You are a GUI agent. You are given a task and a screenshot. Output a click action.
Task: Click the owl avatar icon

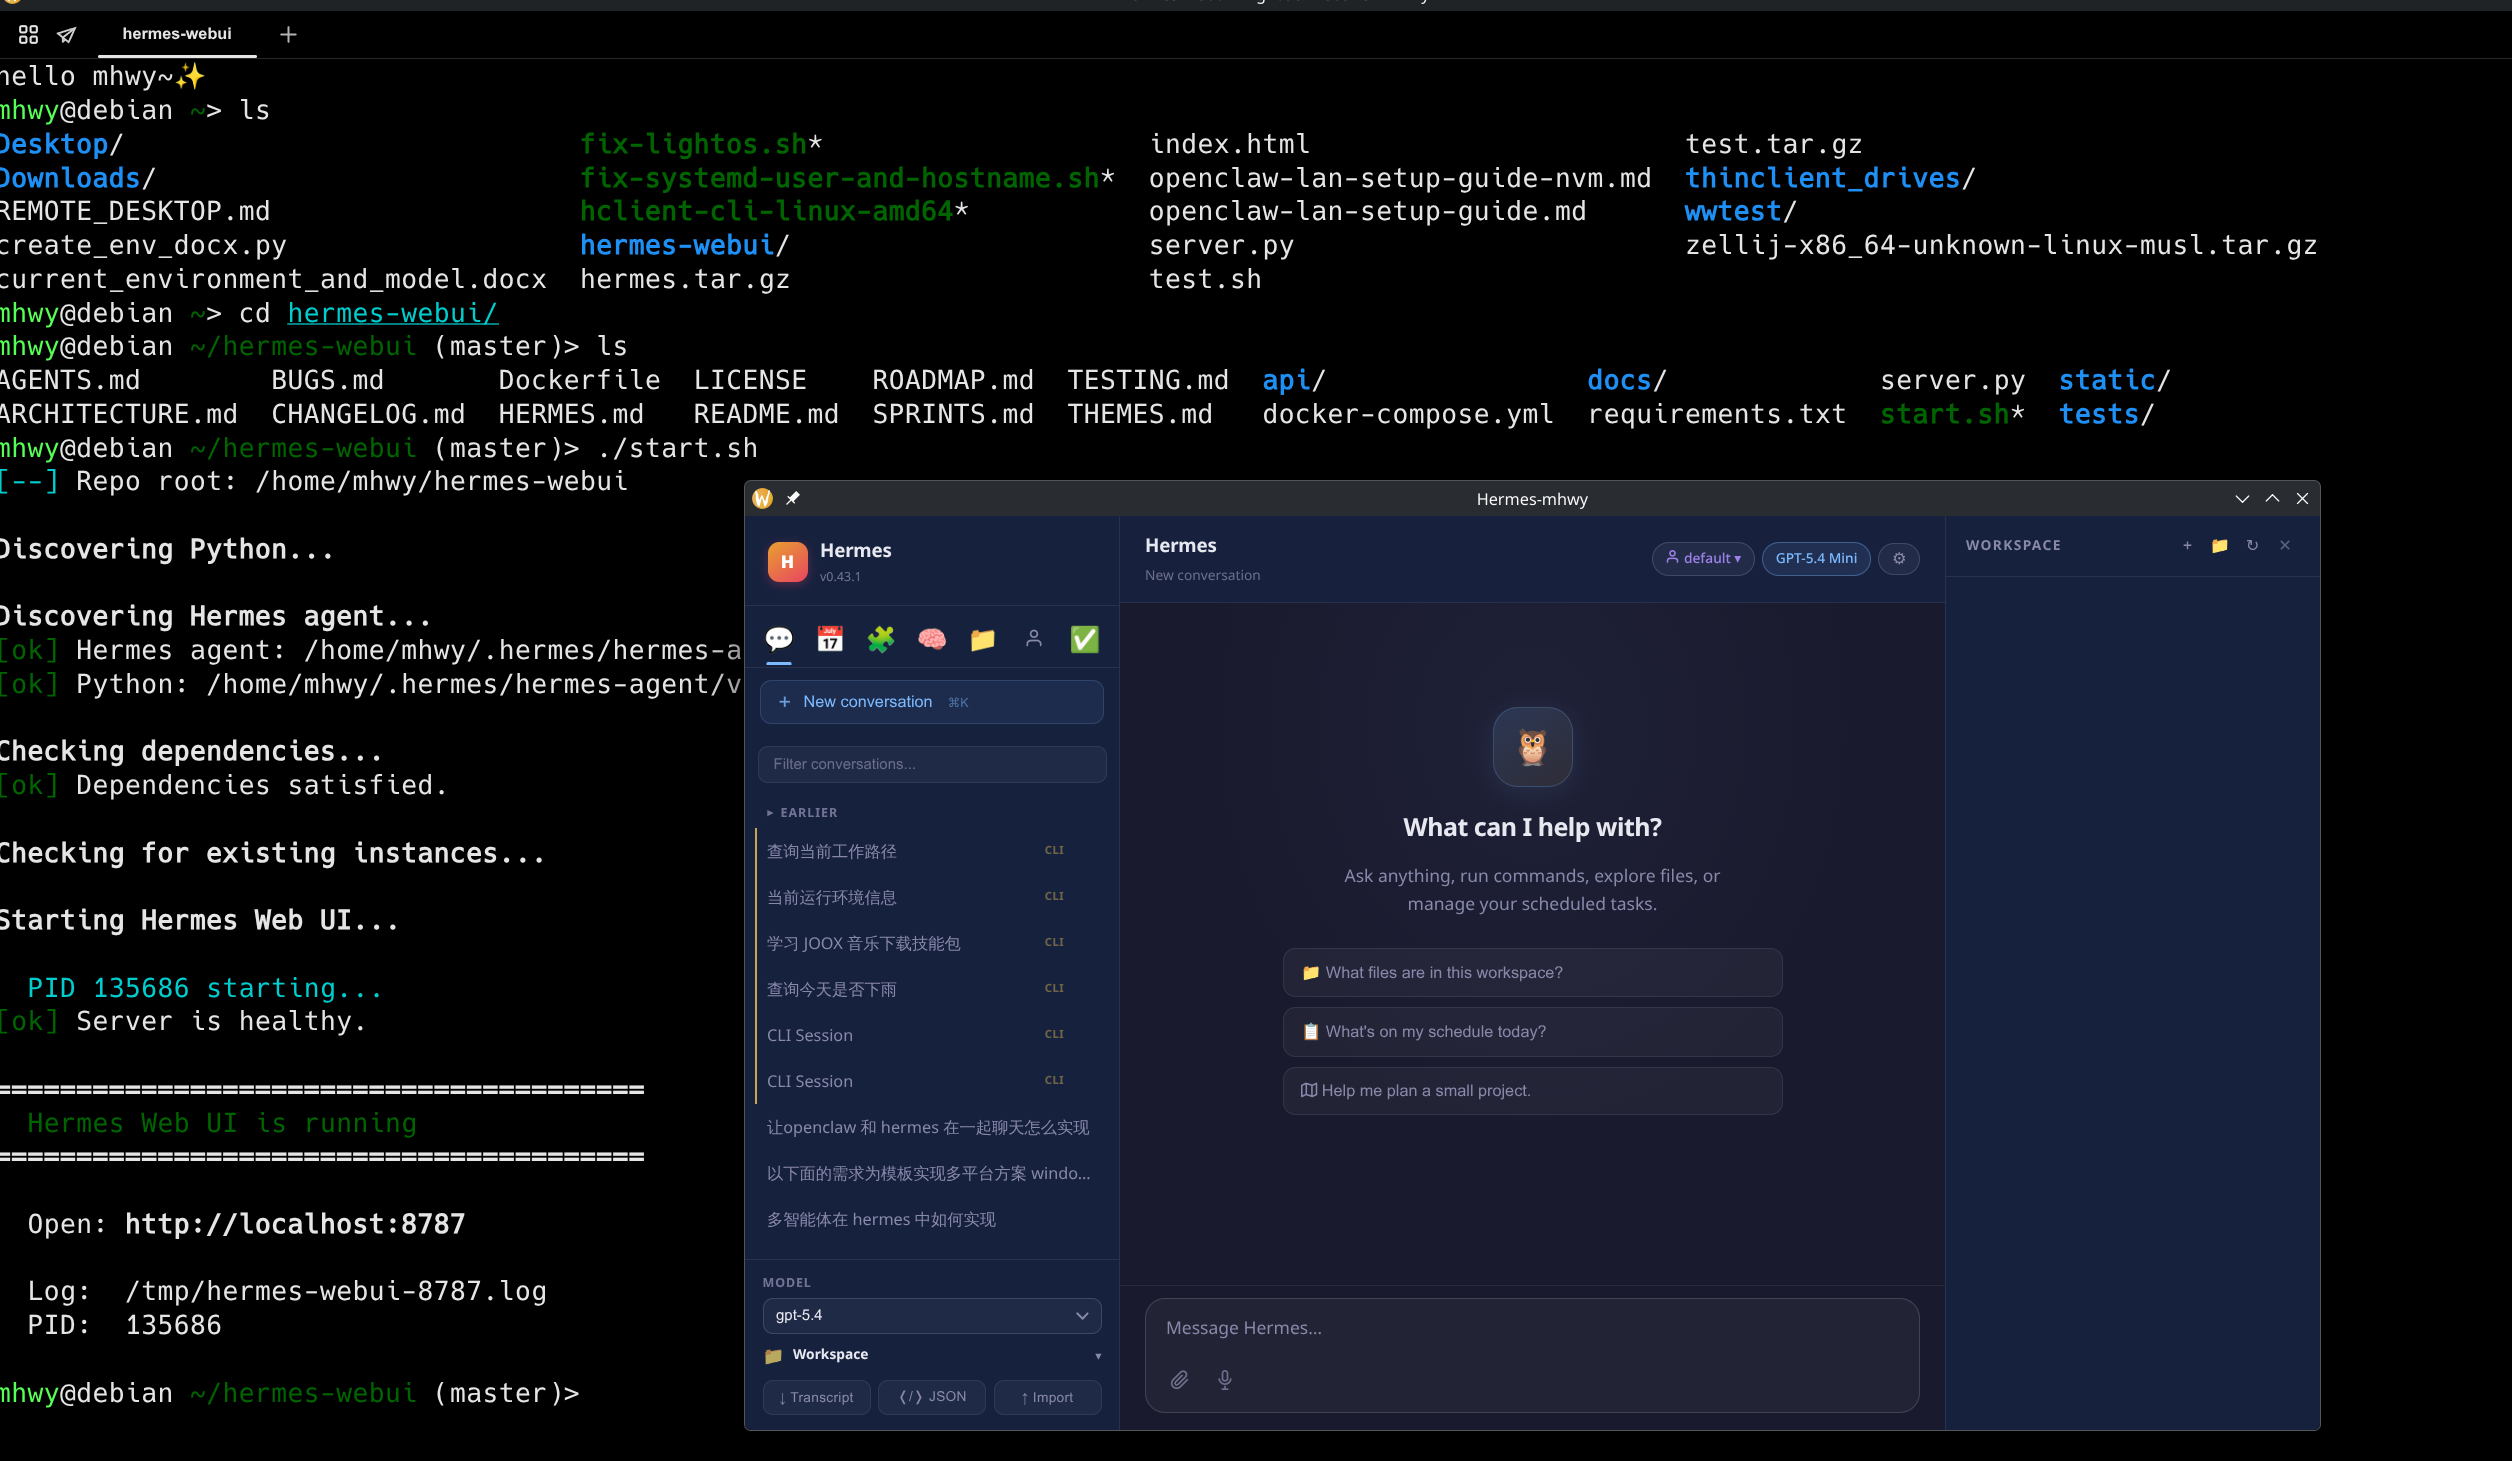(1532, 747)
